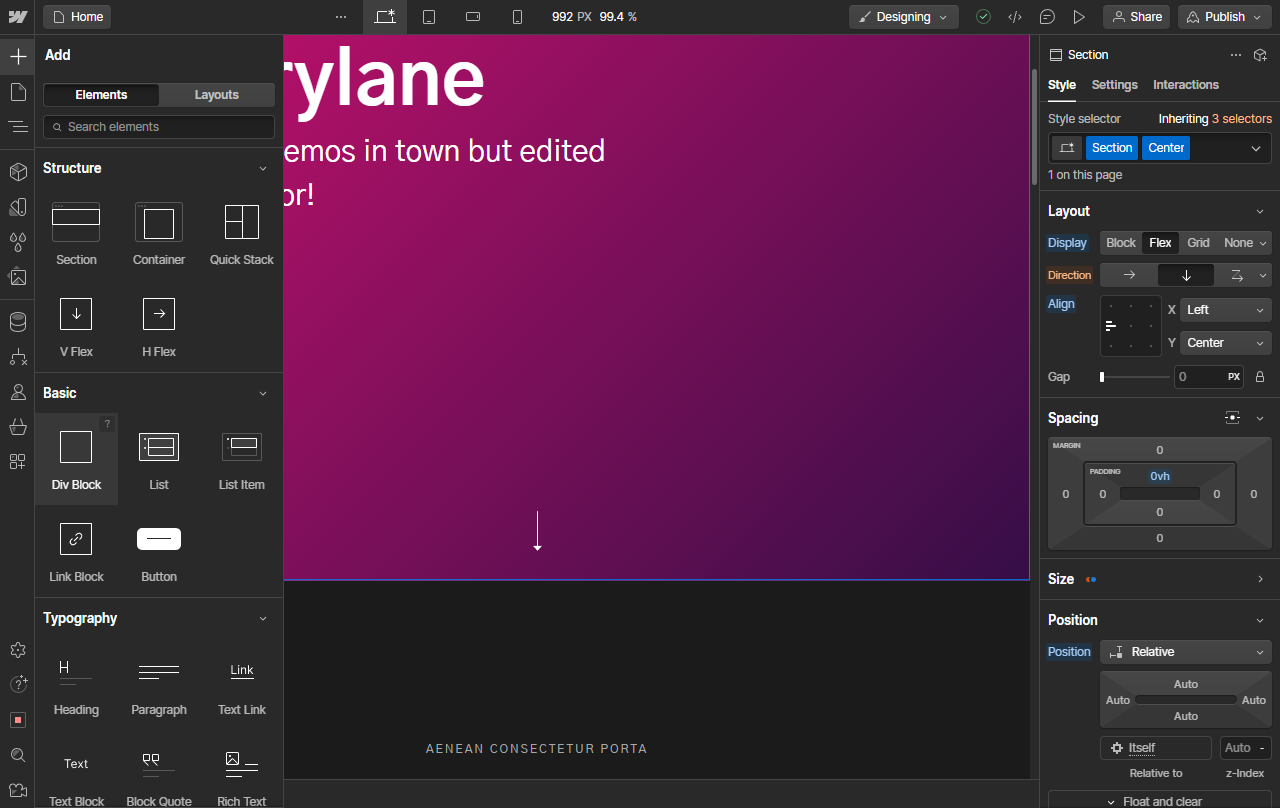Add a Link Block element
1280x808 pixels.
[76, 551]
